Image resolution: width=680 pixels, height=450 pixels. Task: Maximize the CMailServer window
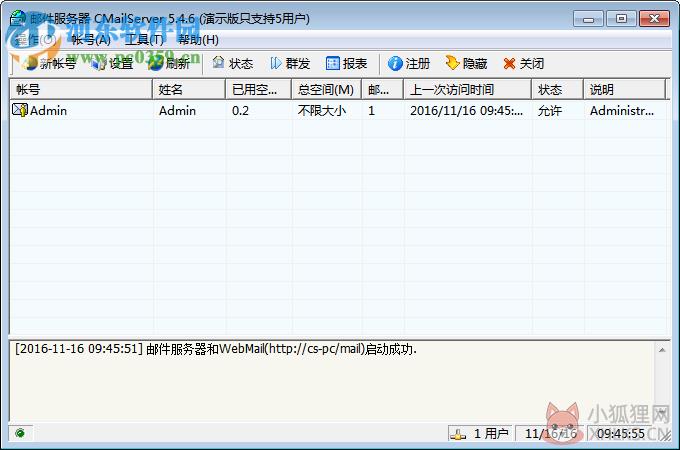click(x=621, y=19)
